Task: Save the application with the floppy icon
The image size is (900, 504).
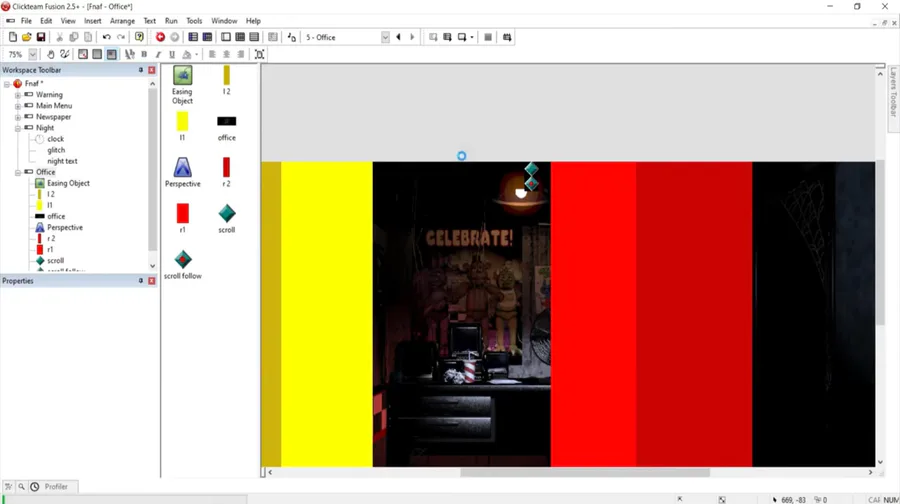Action: click(x=41, y=37)
